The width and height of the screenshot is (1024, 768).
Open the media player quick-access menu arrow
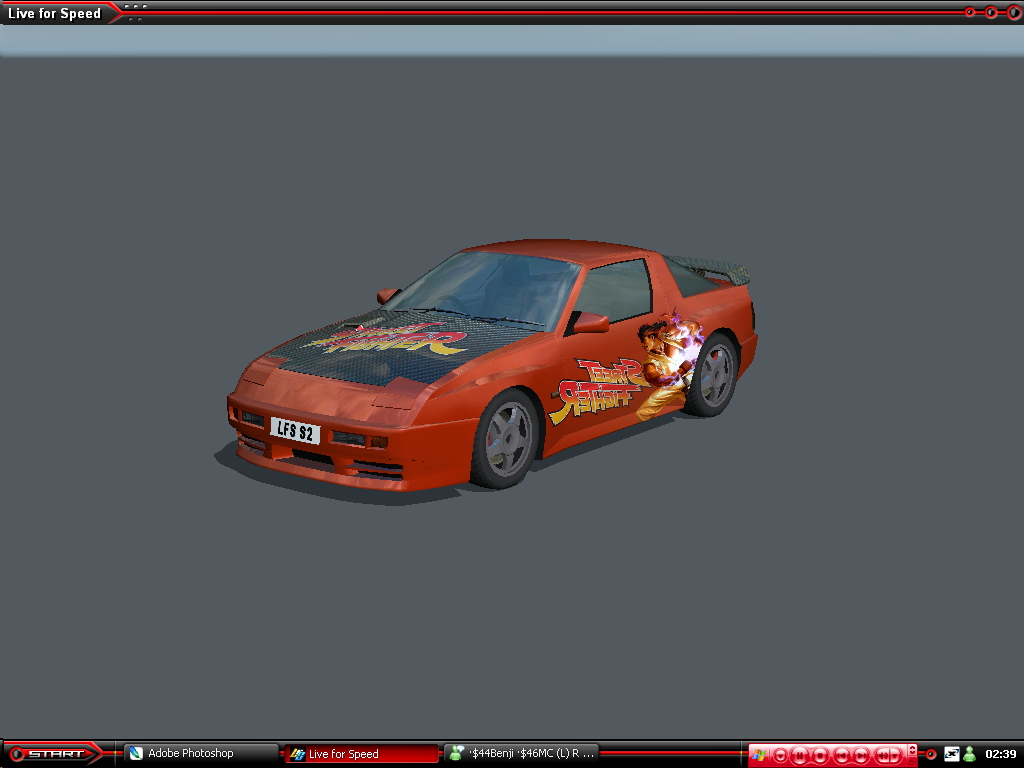[x=780, y=756]
